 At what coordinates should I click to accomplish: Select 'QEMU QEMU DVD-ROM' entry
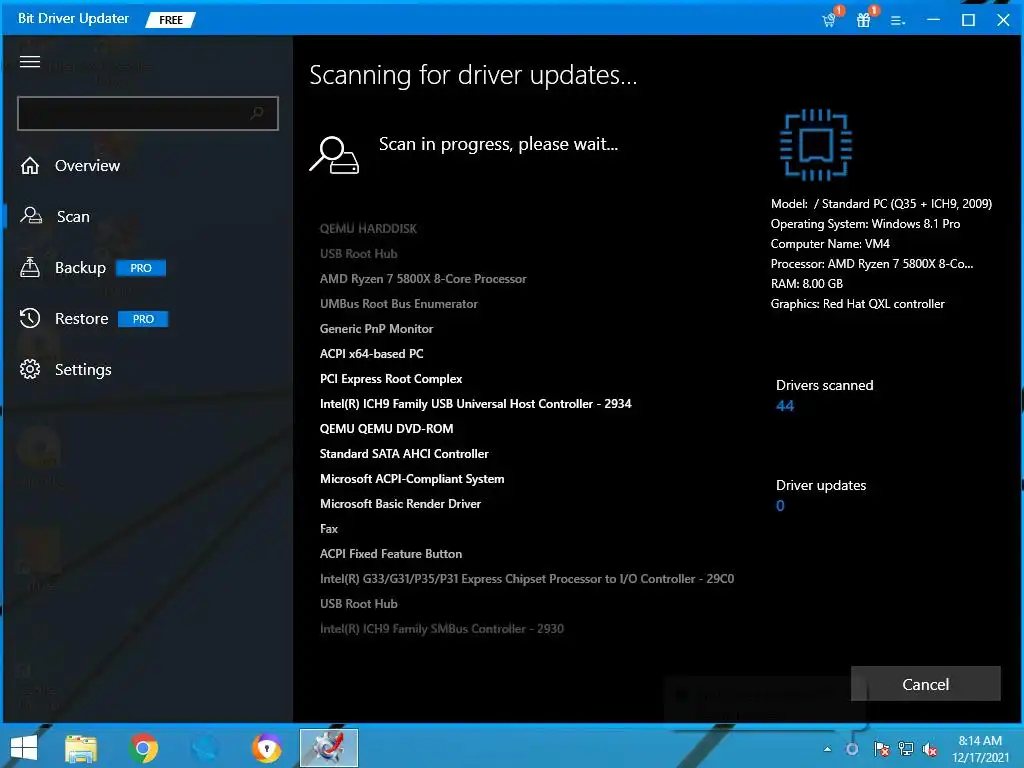[387, 429]
